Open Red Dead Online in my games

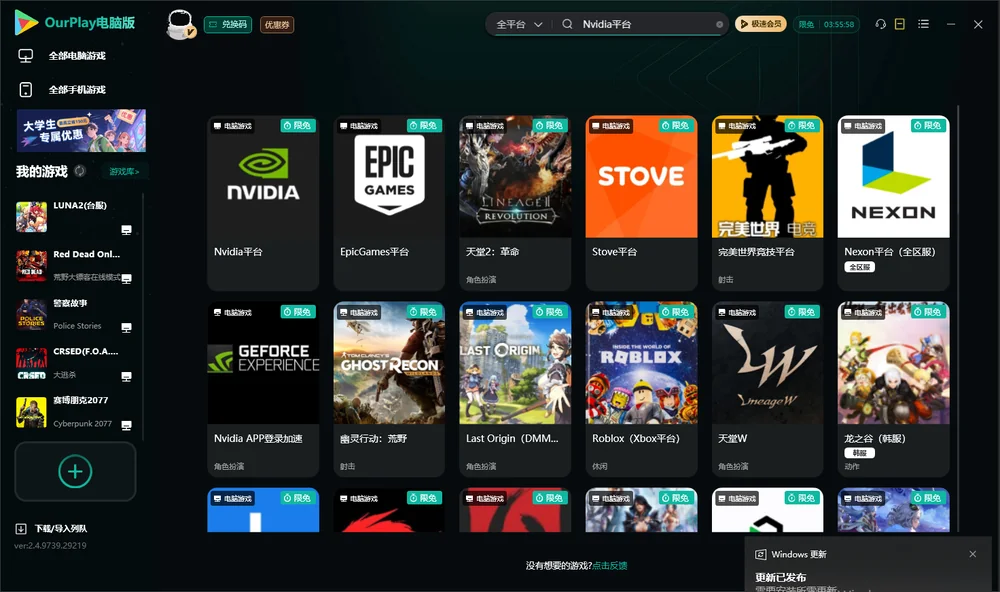tap(75, 265)
